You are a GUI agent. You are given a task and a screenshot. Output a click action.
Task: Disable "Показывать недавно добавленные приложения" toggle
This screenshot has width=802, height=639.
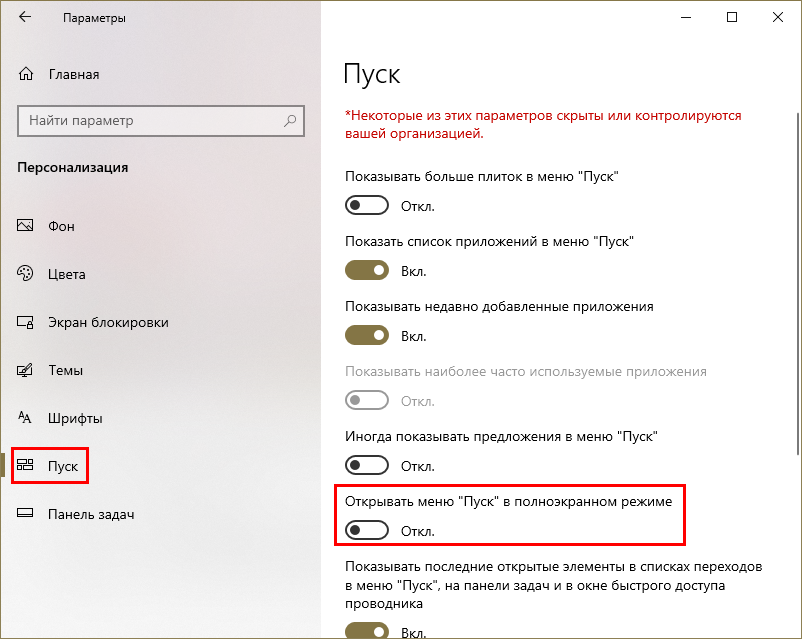point(367,335)
